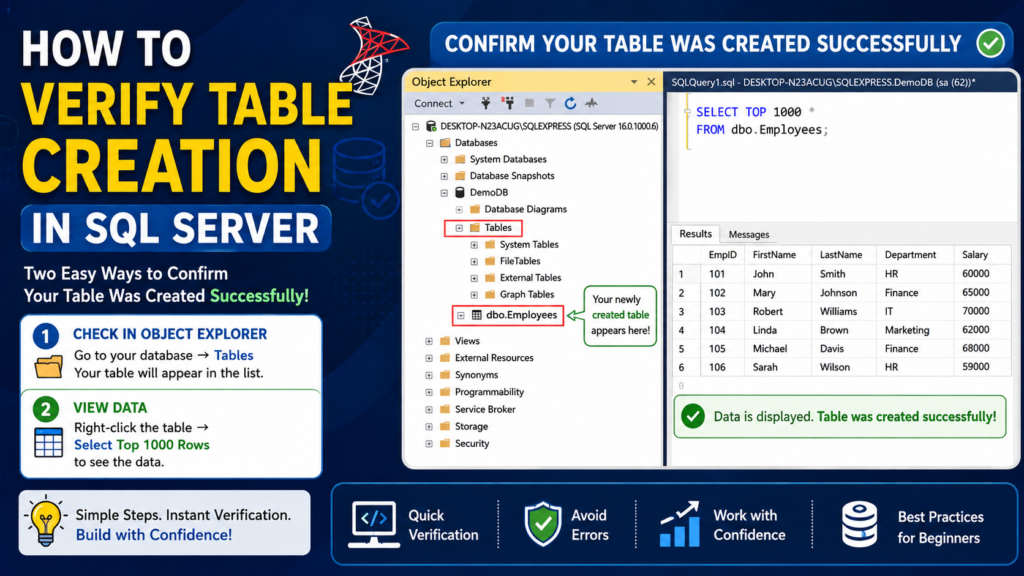Screen dimensions: 1024x576
Task: Open the activity monitor pulse icon
Action: tap(592, 103)
